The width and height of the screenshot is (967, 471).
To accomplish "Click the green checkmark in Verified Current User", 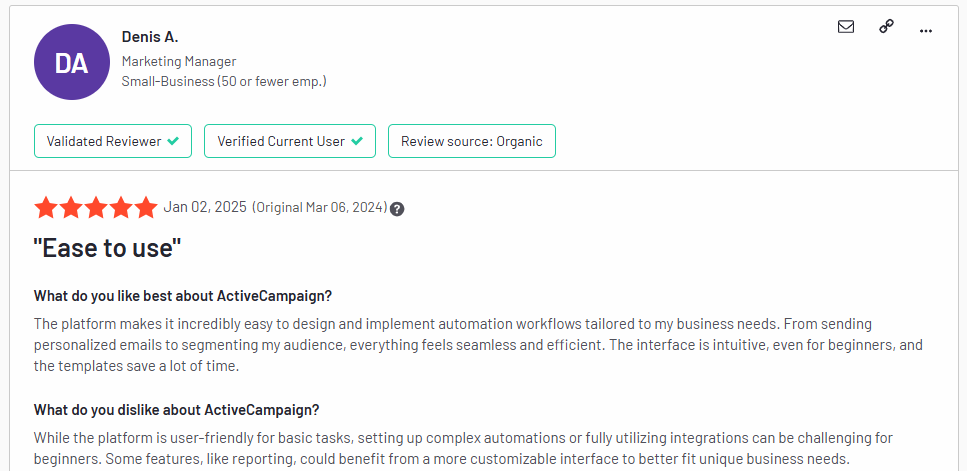I will tap(356, 141).
